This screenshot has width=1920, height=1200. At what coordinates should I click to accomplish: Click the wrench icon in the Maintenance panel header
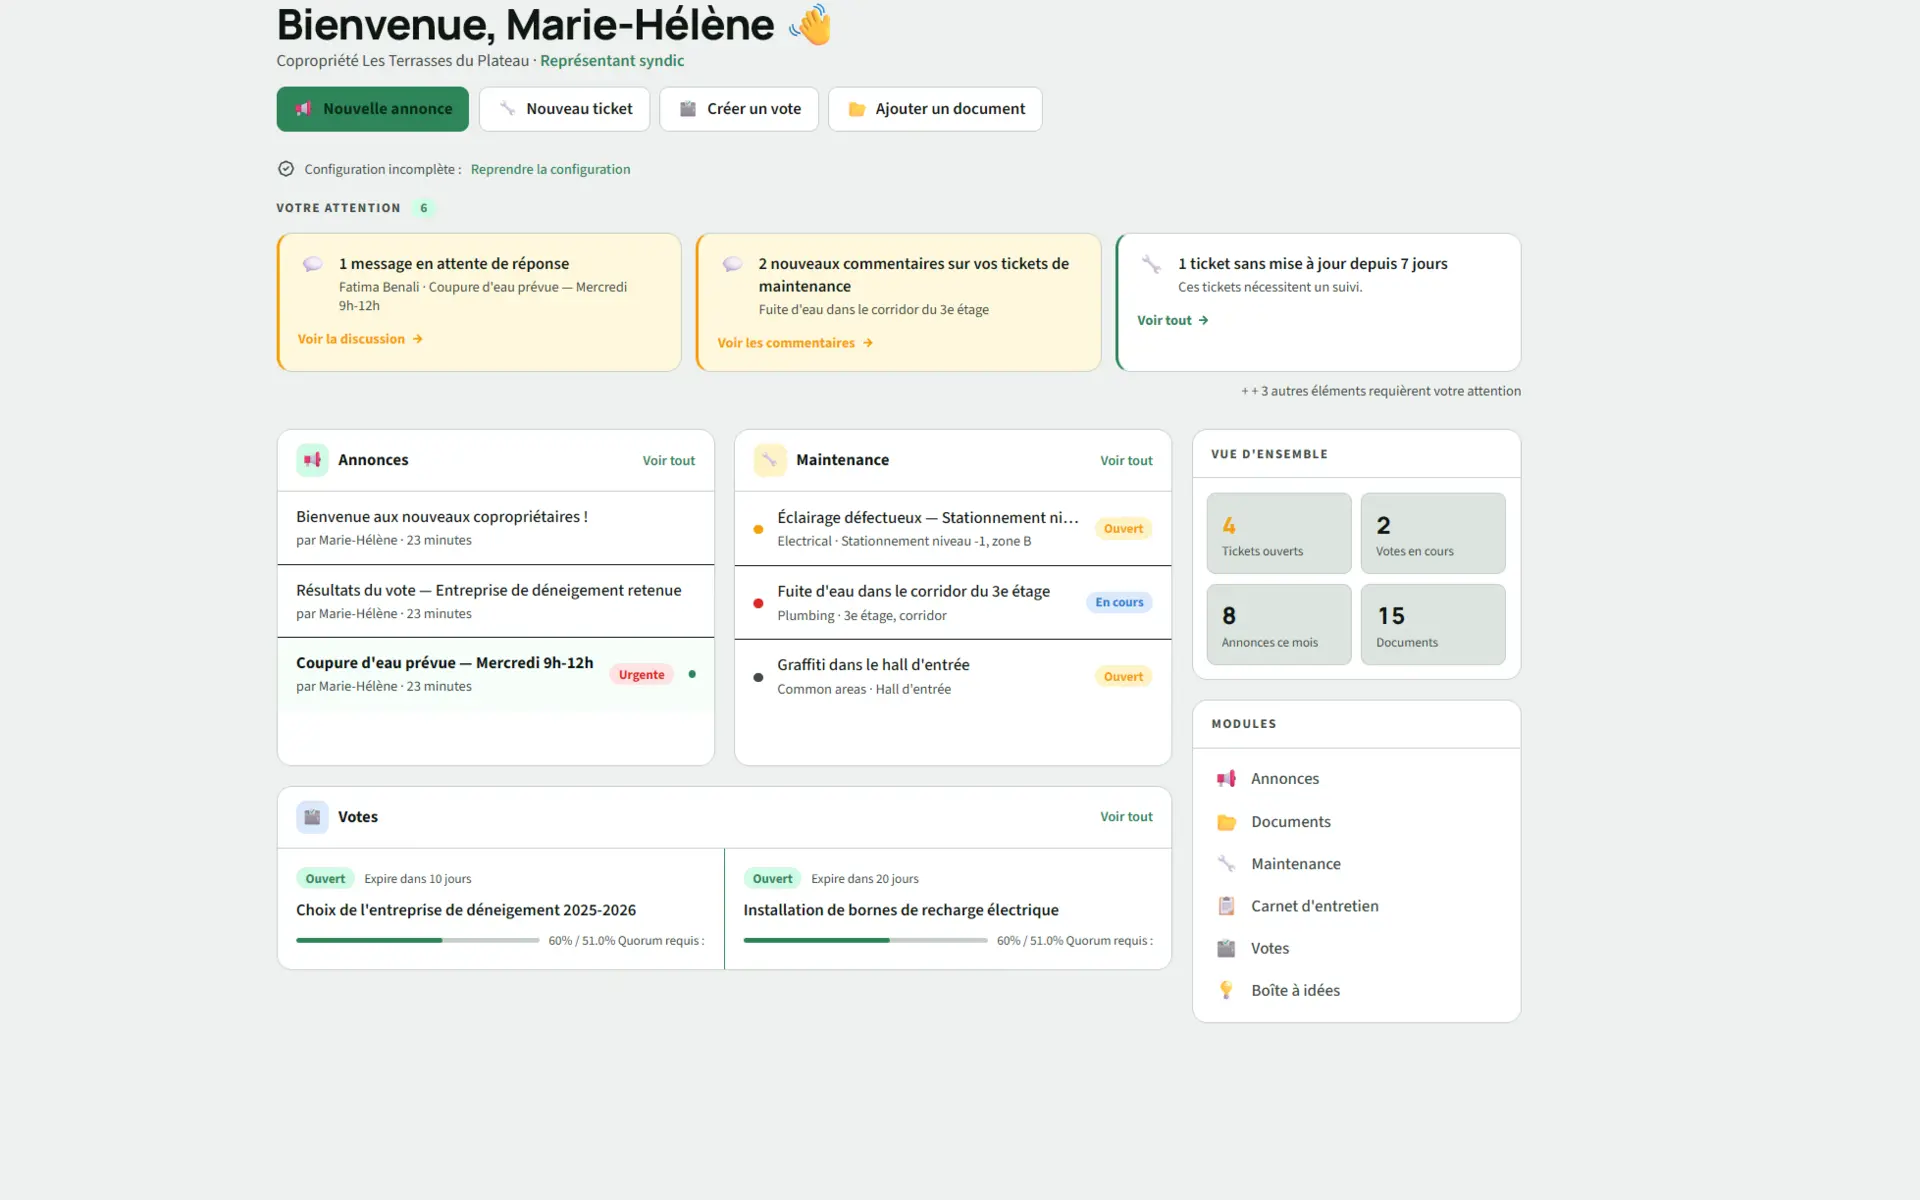(x=769, y=460)
